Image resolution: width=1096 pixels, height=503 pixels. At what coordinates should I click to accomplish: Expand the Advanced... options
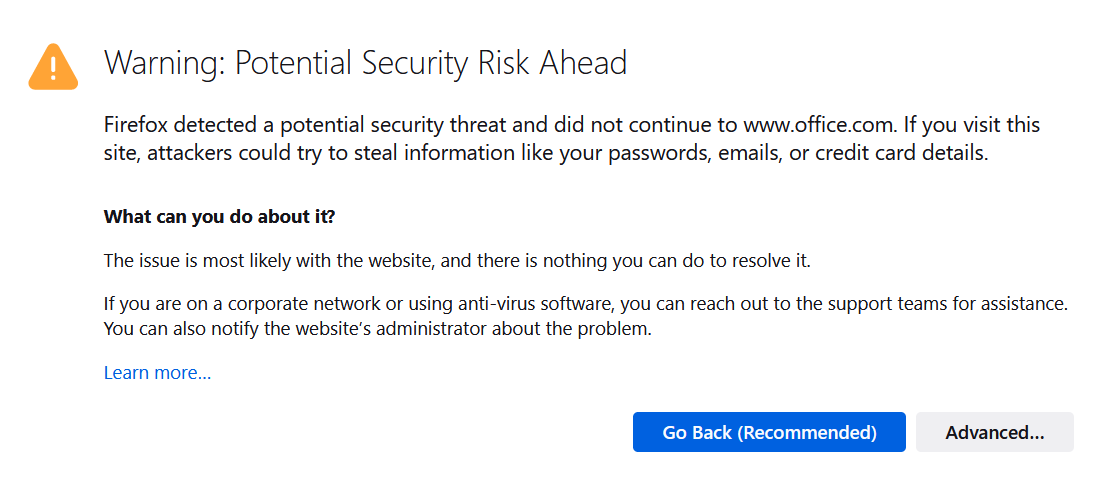click(994, 432)
